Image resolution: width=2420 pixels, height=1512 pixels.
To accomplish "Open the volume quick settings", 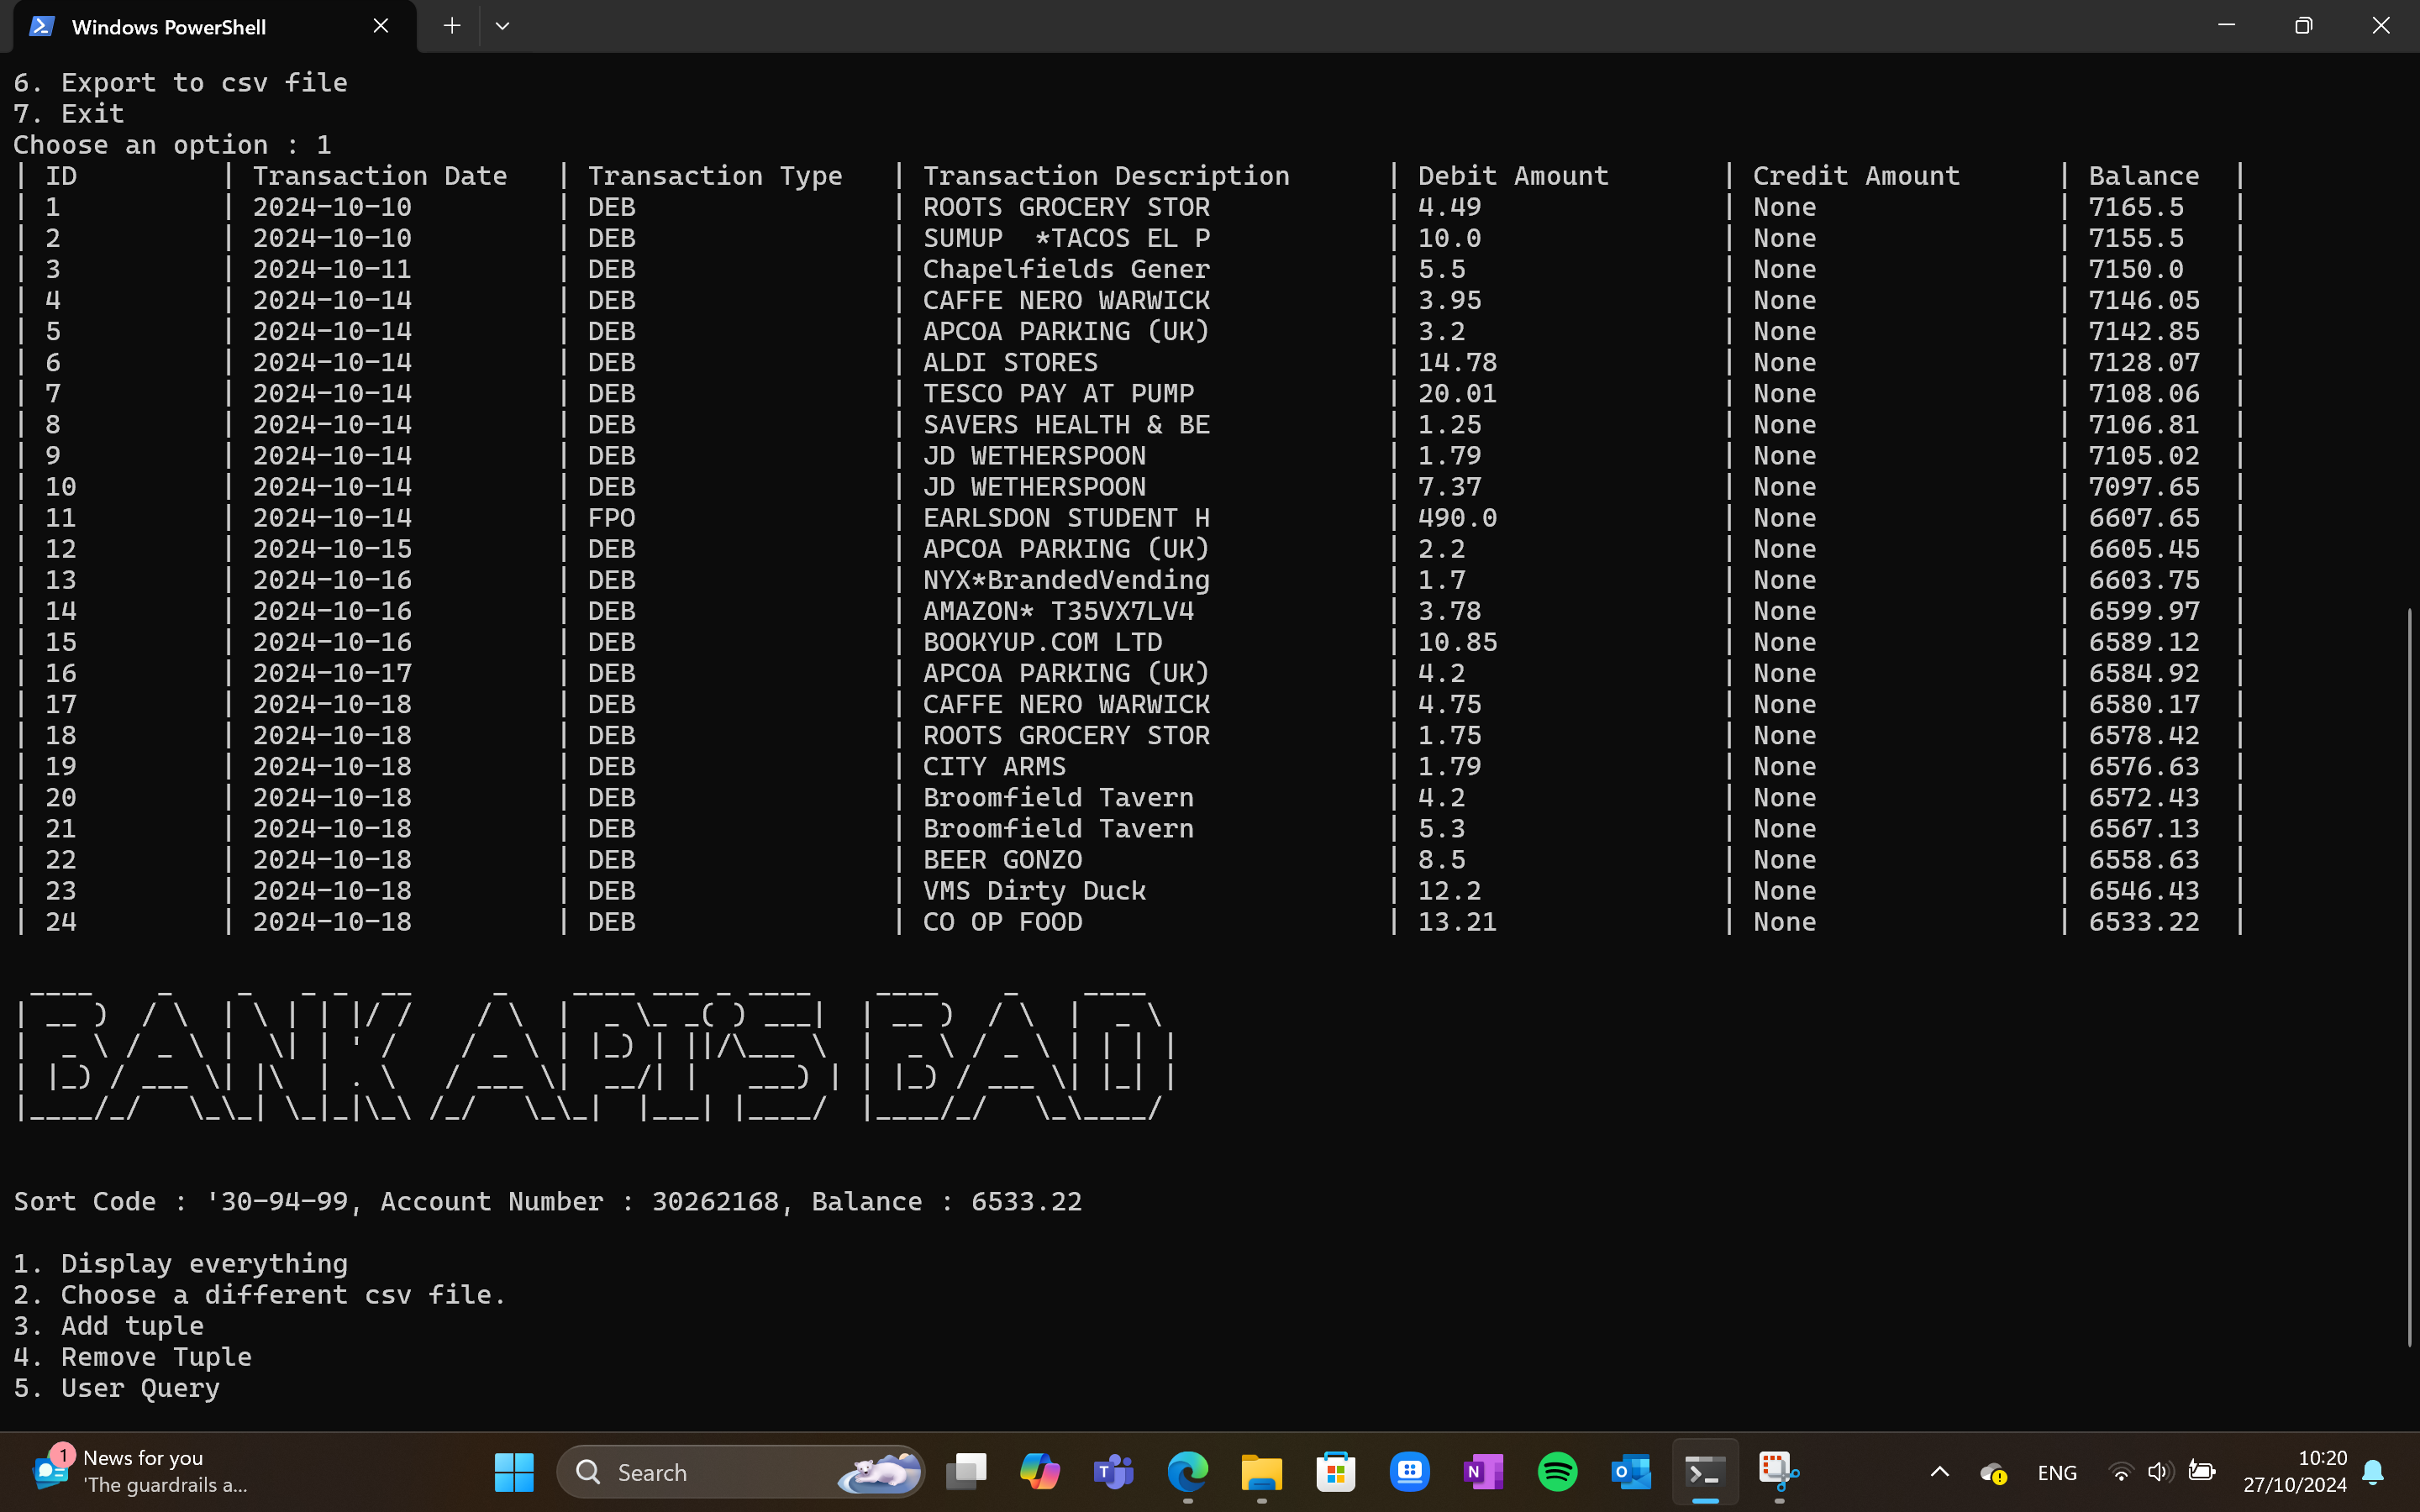I will tap(2159, 1472).
